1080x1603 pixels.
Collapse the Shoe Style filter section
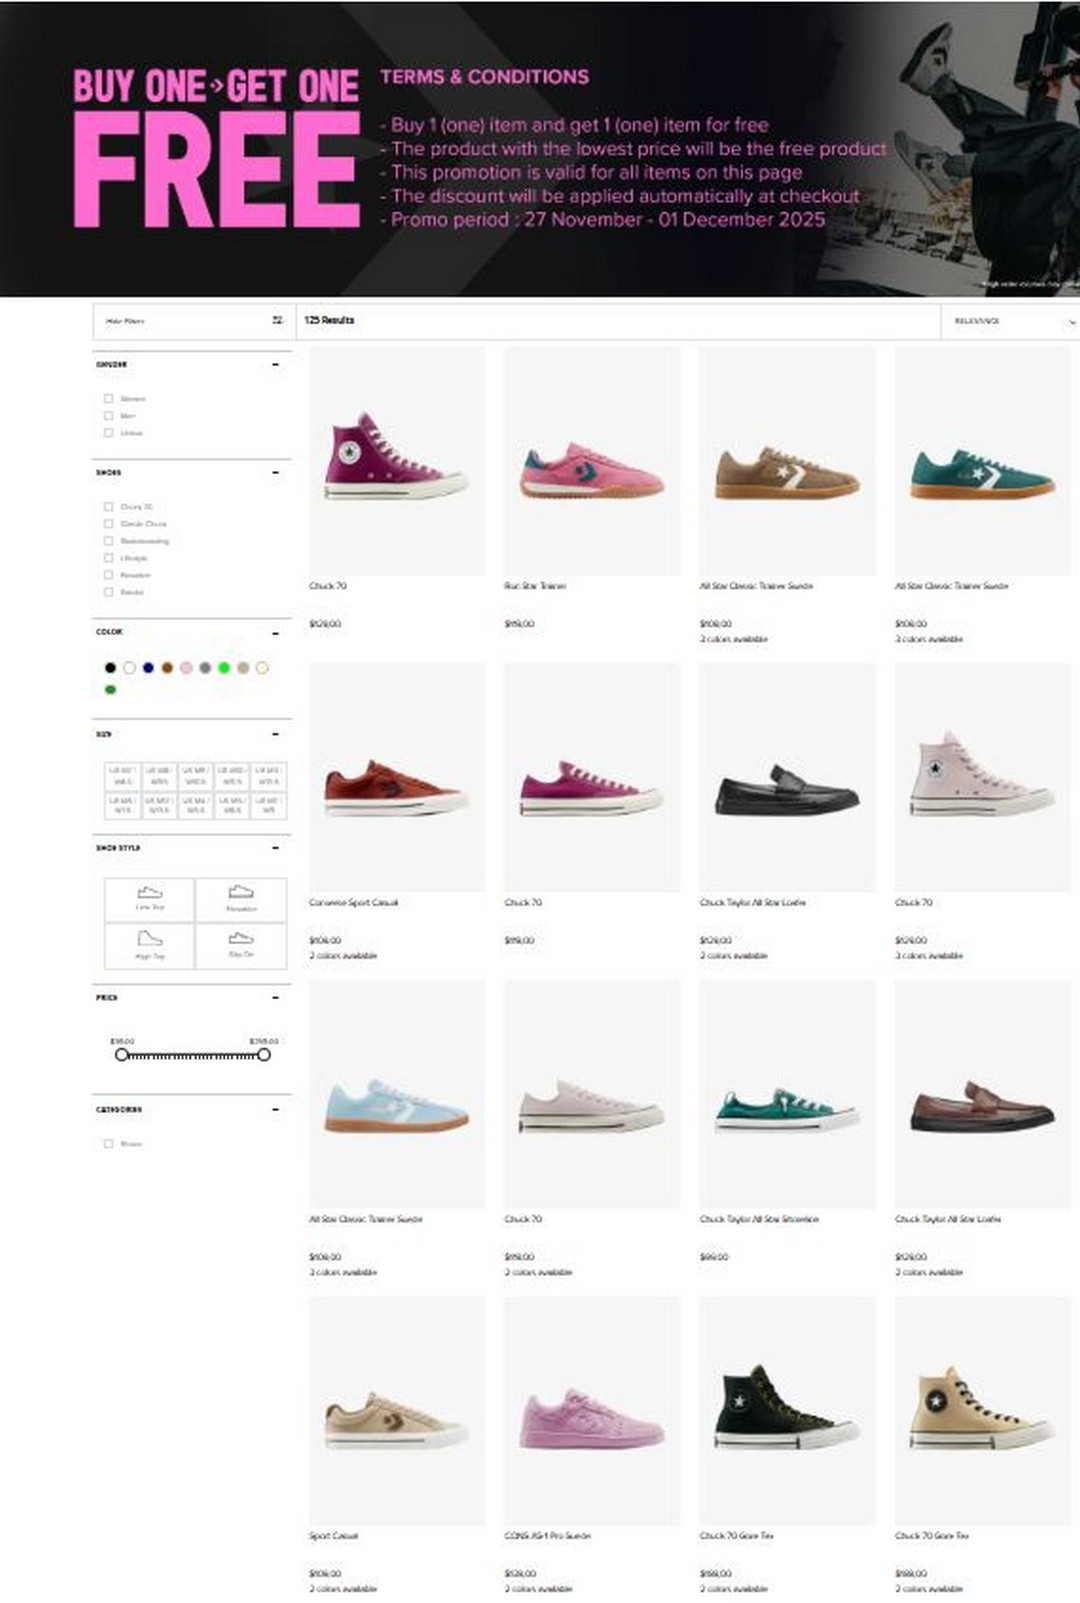[x=275, y=848]
